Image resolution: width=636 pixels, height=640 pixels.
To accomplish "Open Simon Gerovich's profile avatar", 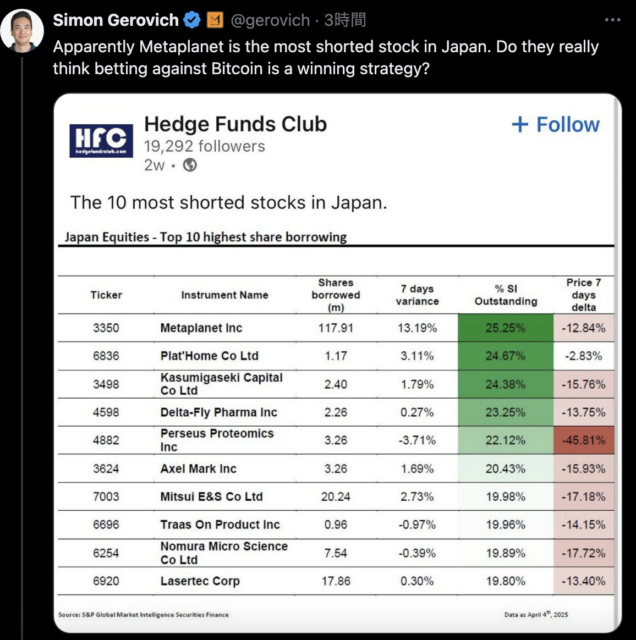I will [22, 31].
